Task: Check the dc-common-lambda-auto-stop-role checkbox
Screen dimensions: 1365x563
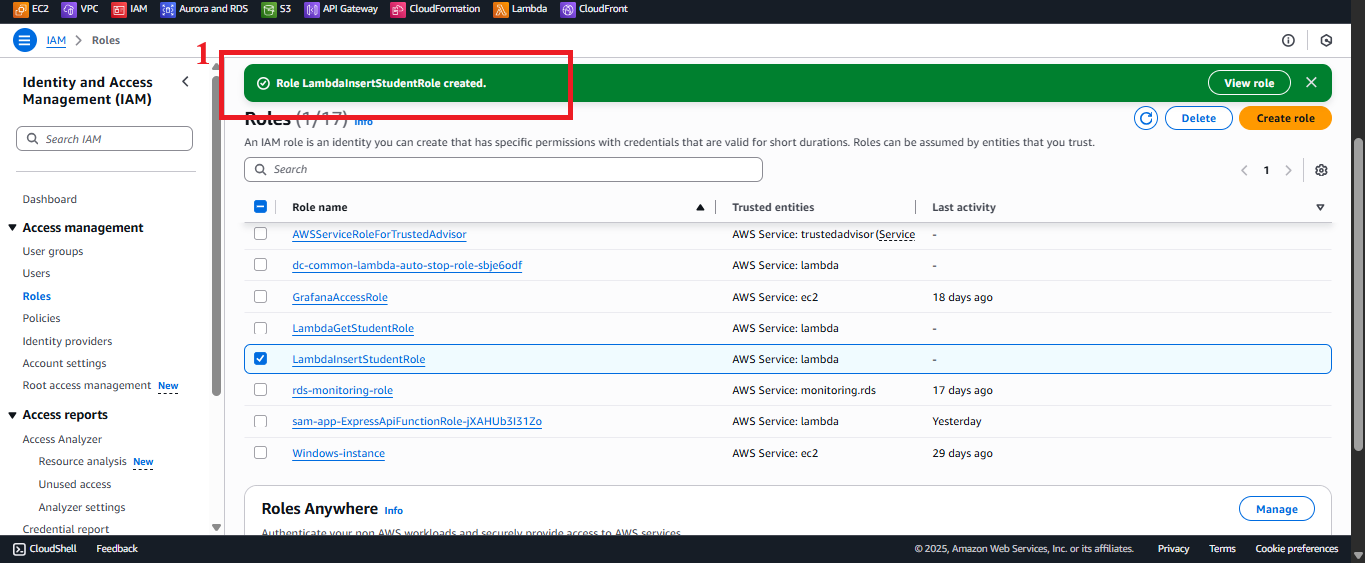Action: click(260, 265)
